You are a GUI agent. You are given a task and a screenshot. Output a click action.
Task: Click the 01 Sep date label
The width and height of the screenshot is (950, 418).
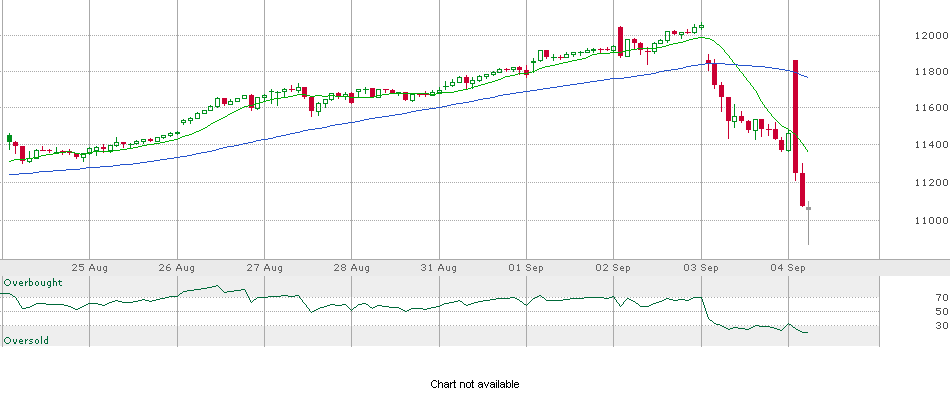pyautogui.click(x=526, y=268)
